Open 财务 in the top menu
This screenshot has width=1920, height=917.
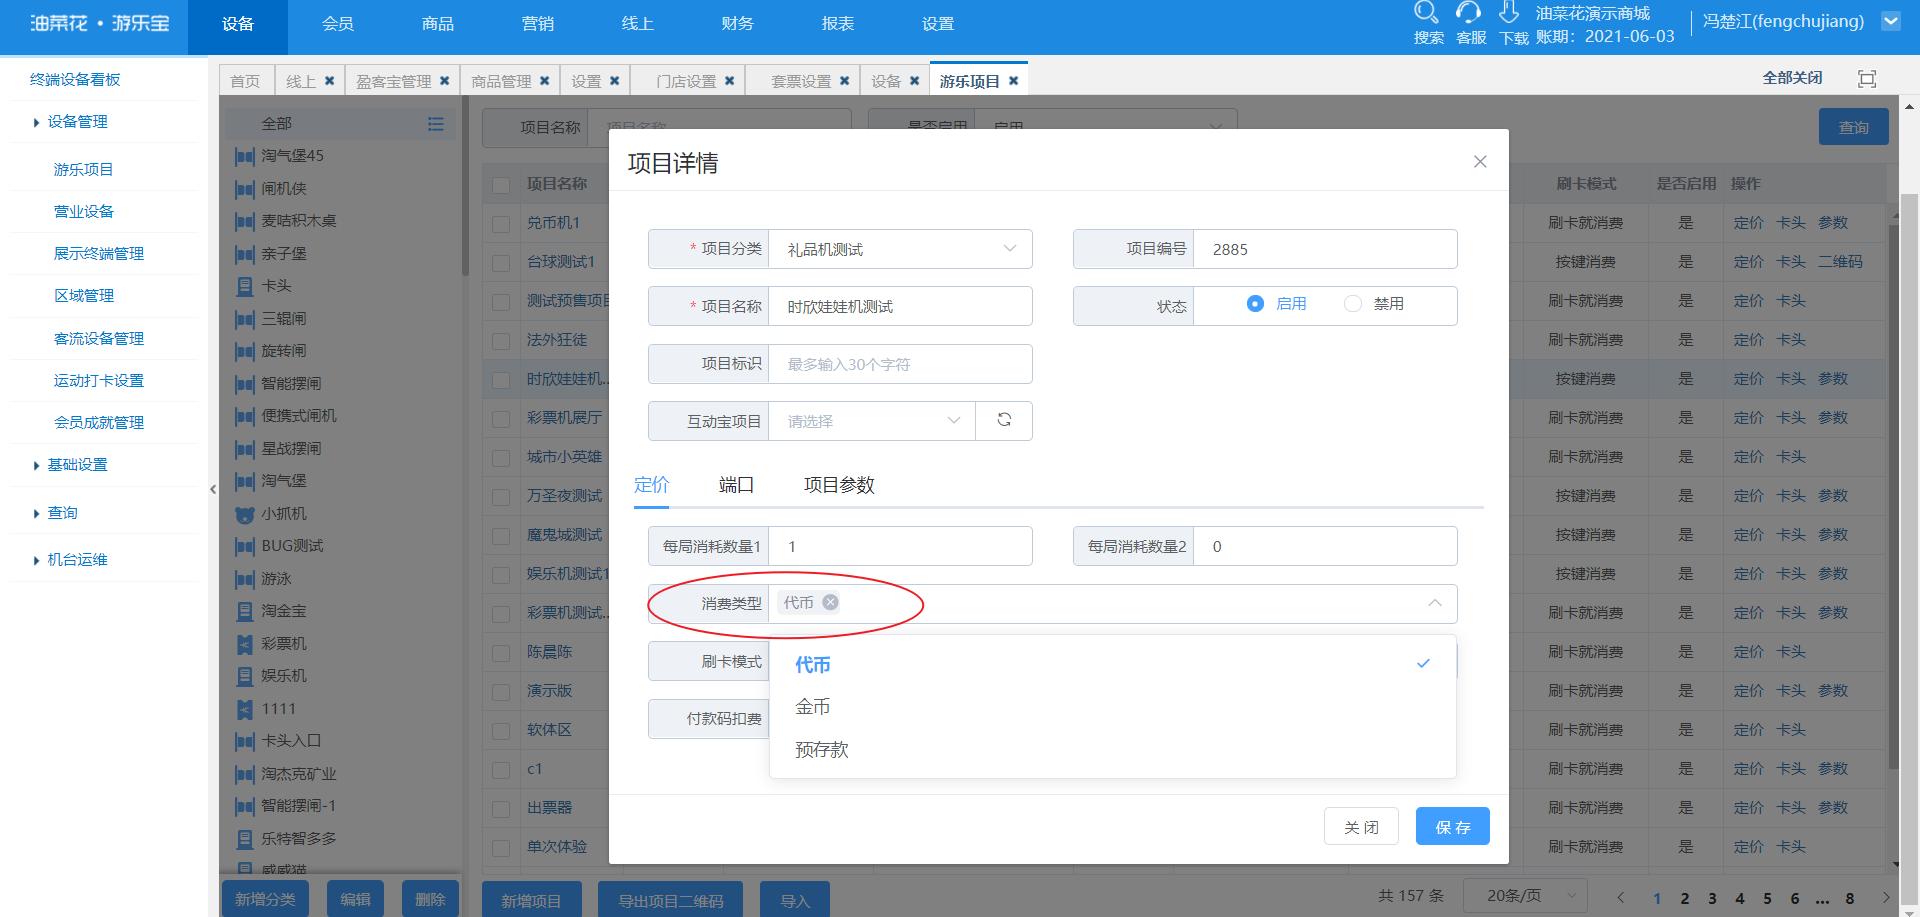click(x=738, y=24)
